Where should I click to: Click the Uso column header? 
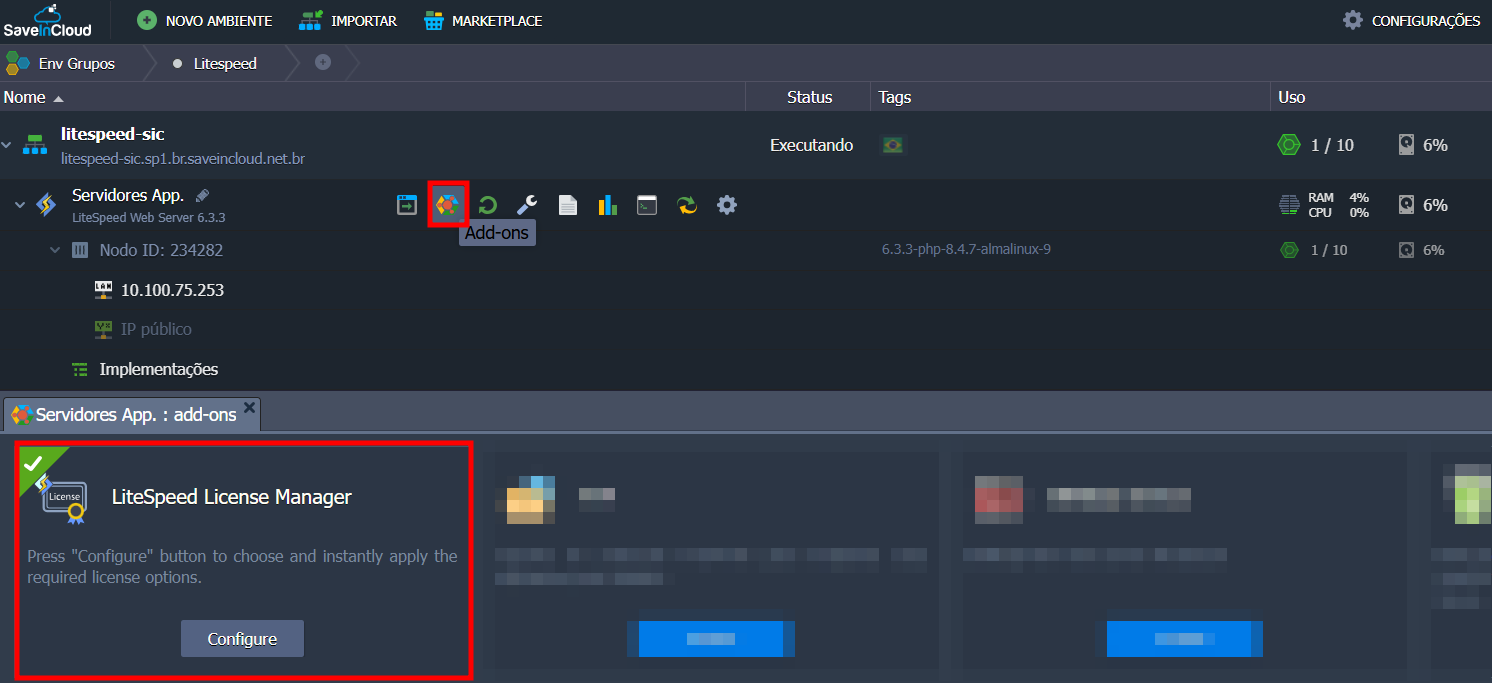(x=1292, y=97)
